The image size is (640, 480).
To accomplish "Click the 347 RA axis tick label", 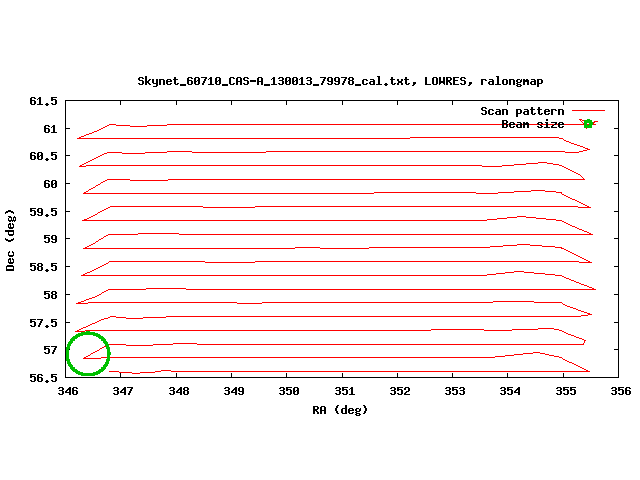I will [x=123, y=391].
